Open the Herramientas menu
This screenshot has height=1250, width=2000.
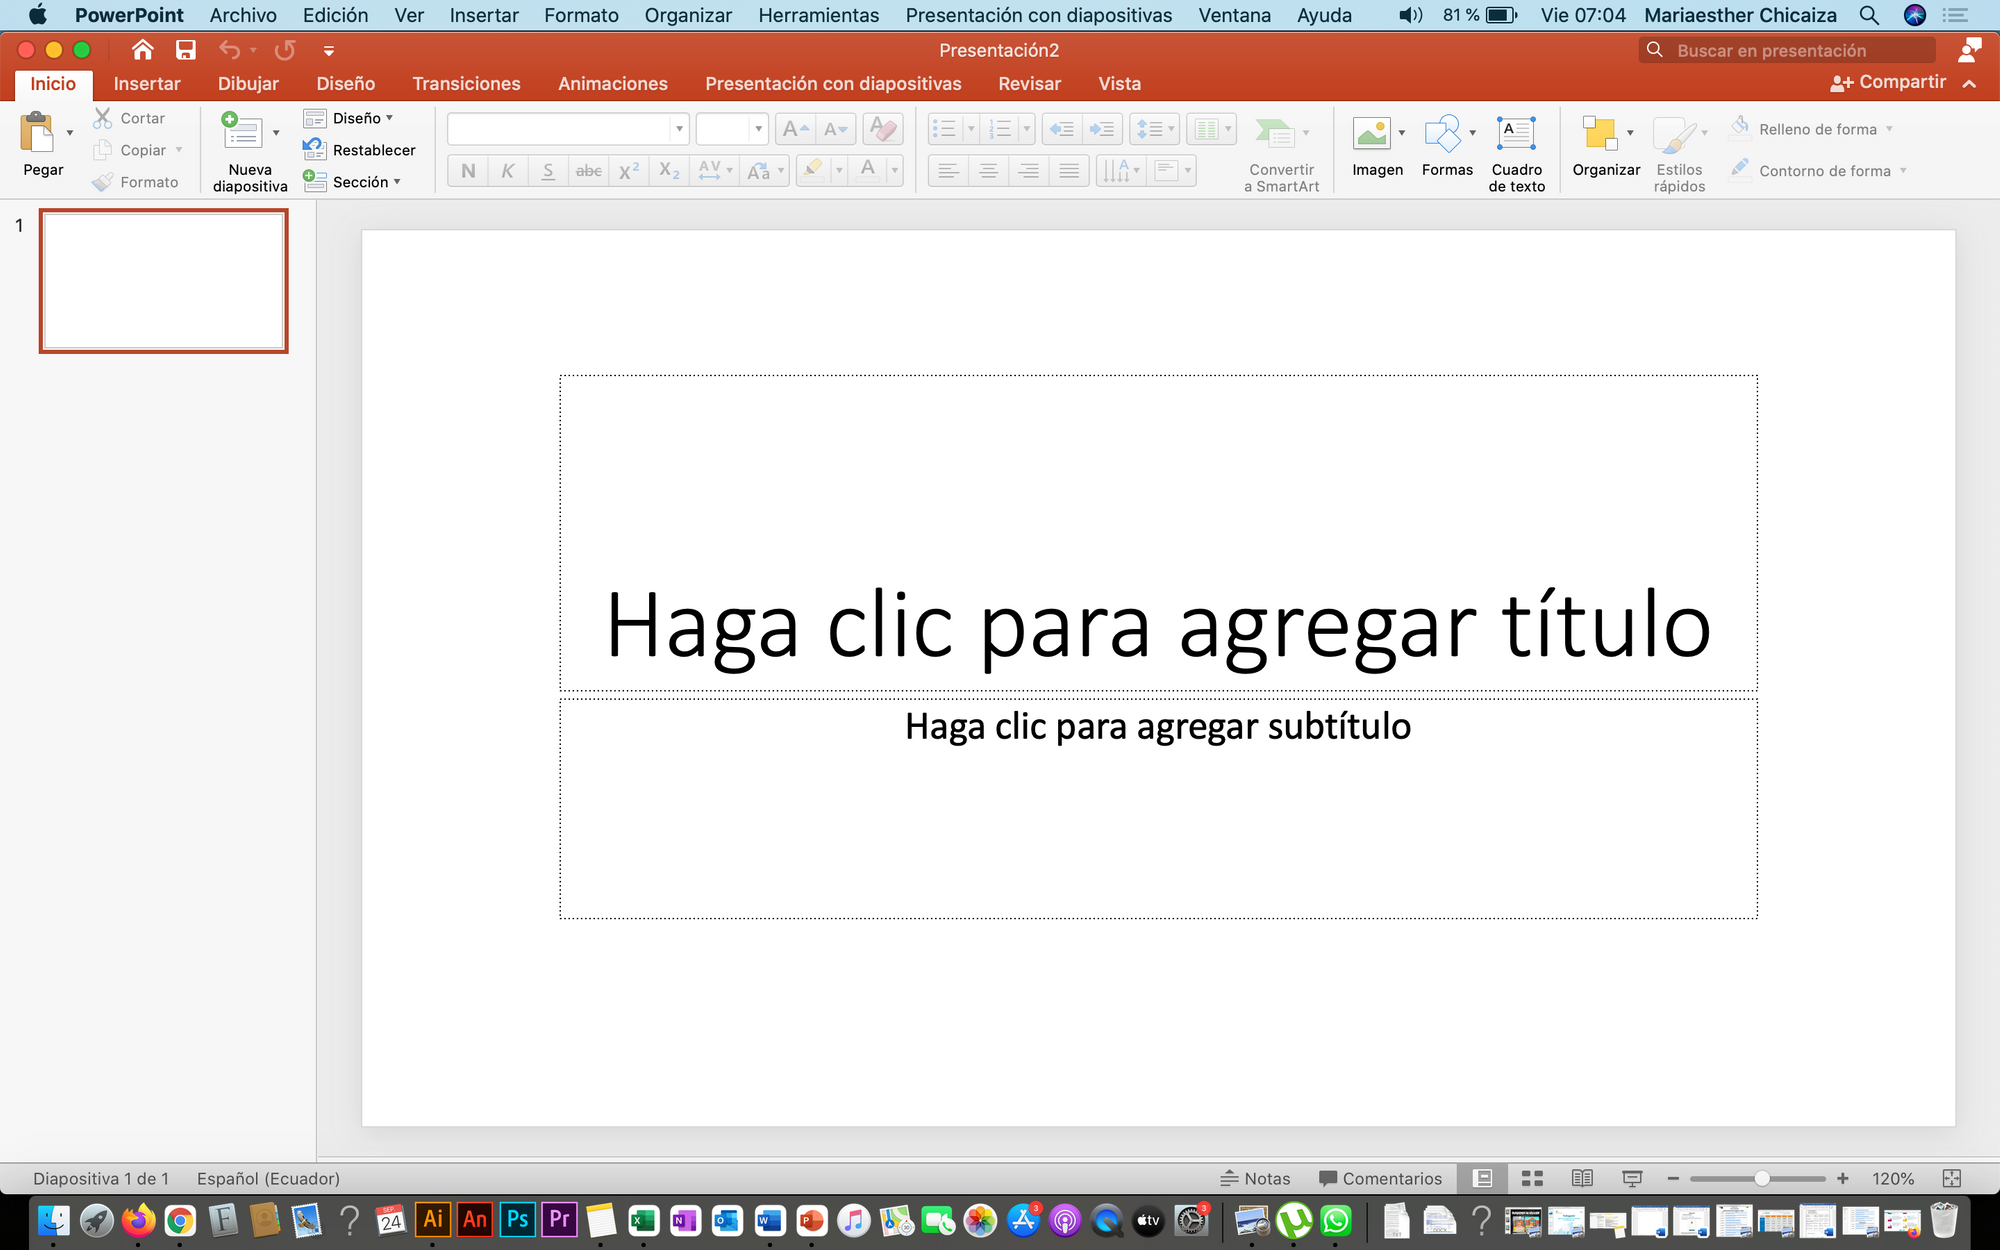point(818,15)
